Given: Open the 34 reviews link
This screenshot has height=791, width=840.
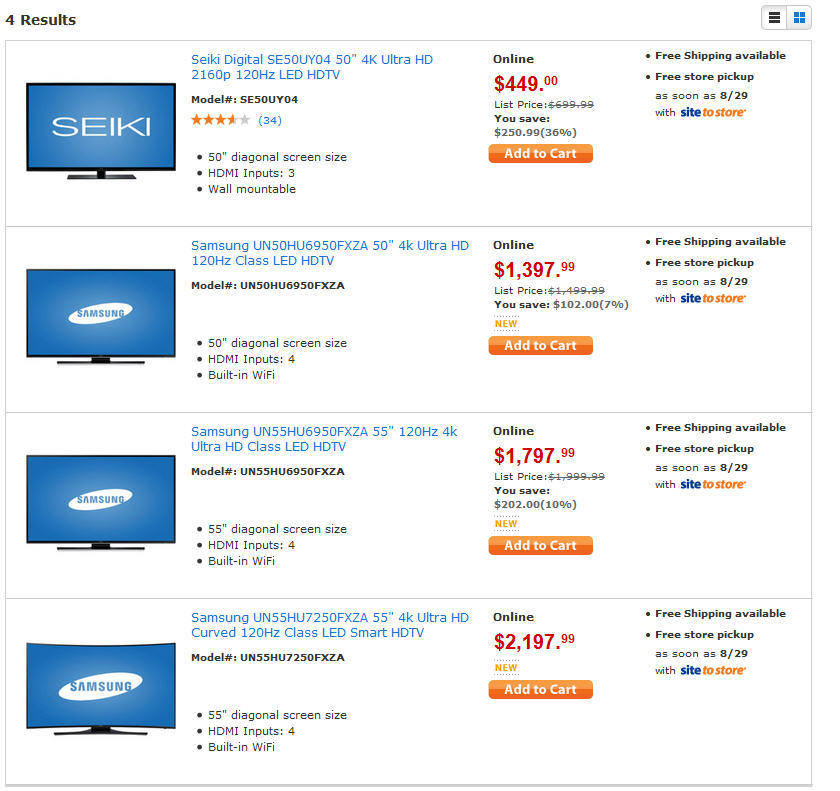Looking at the screenshot, I should coord(269,120).
